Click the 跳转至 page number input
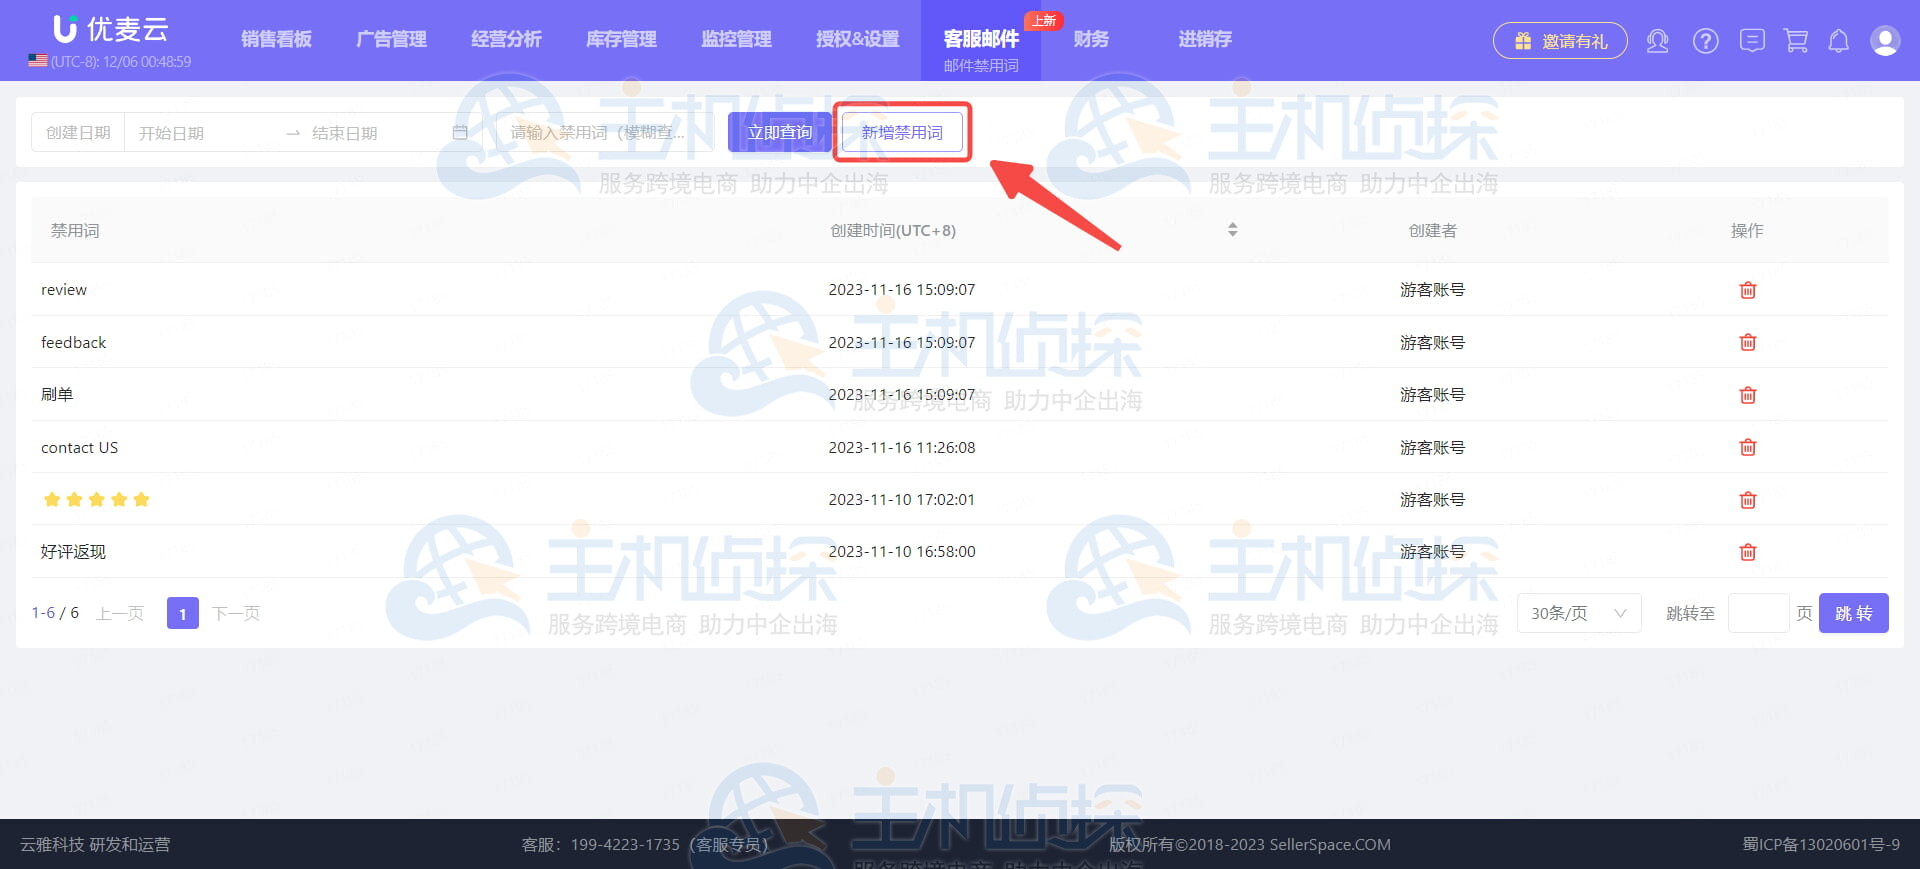1920x869 pixels. (x=1758, y=613)
